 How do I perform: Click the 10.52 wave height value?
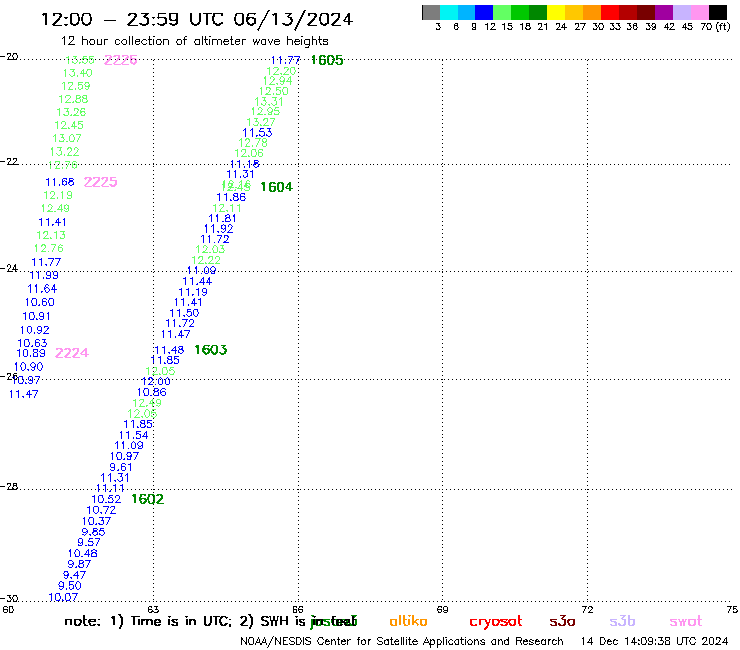(x=106, y=499)
